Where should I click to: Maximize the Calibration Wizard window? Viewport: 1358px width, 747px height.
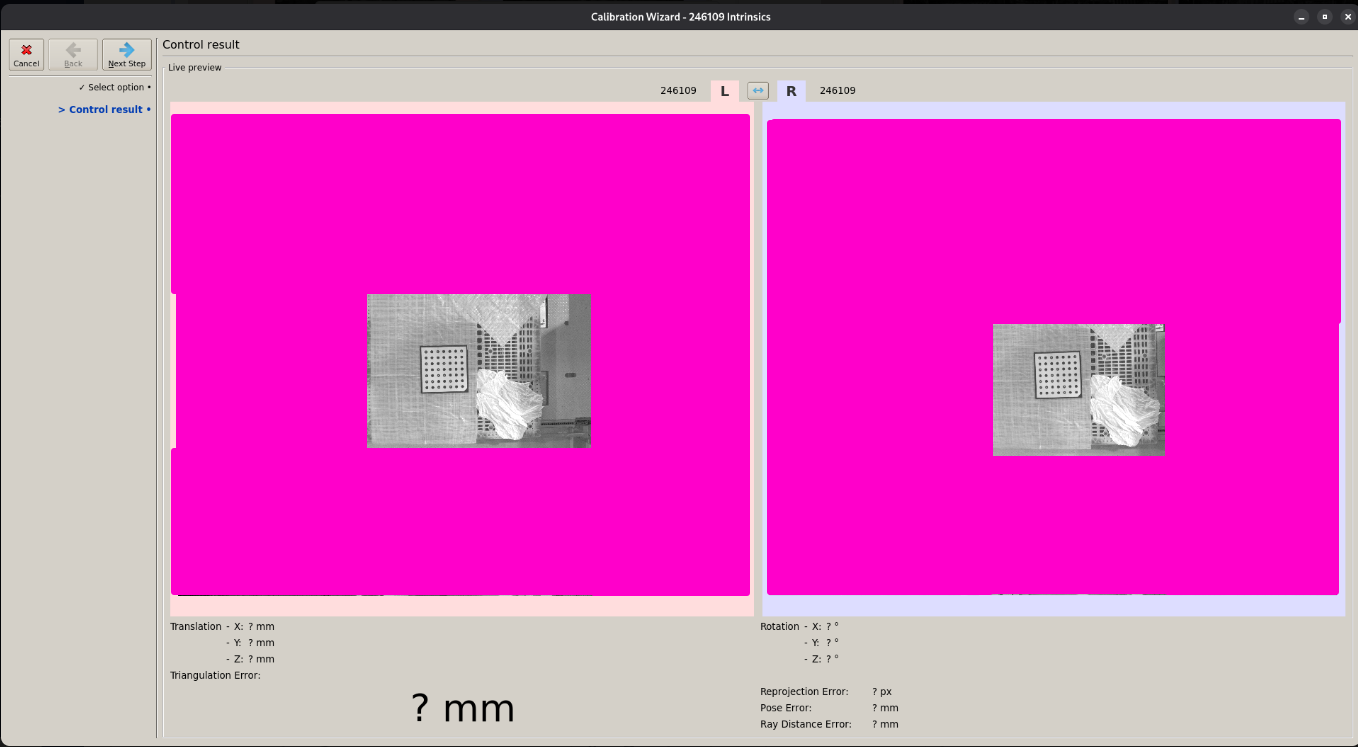(1324, 16)
